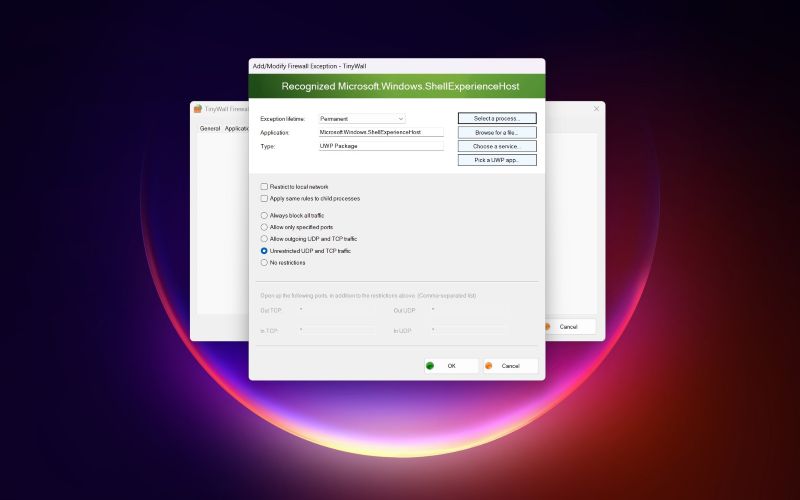Click the dialog title Add/Modify Firewall Exception
Viewport: 800px width, 500px height.
tap(310, 66)
